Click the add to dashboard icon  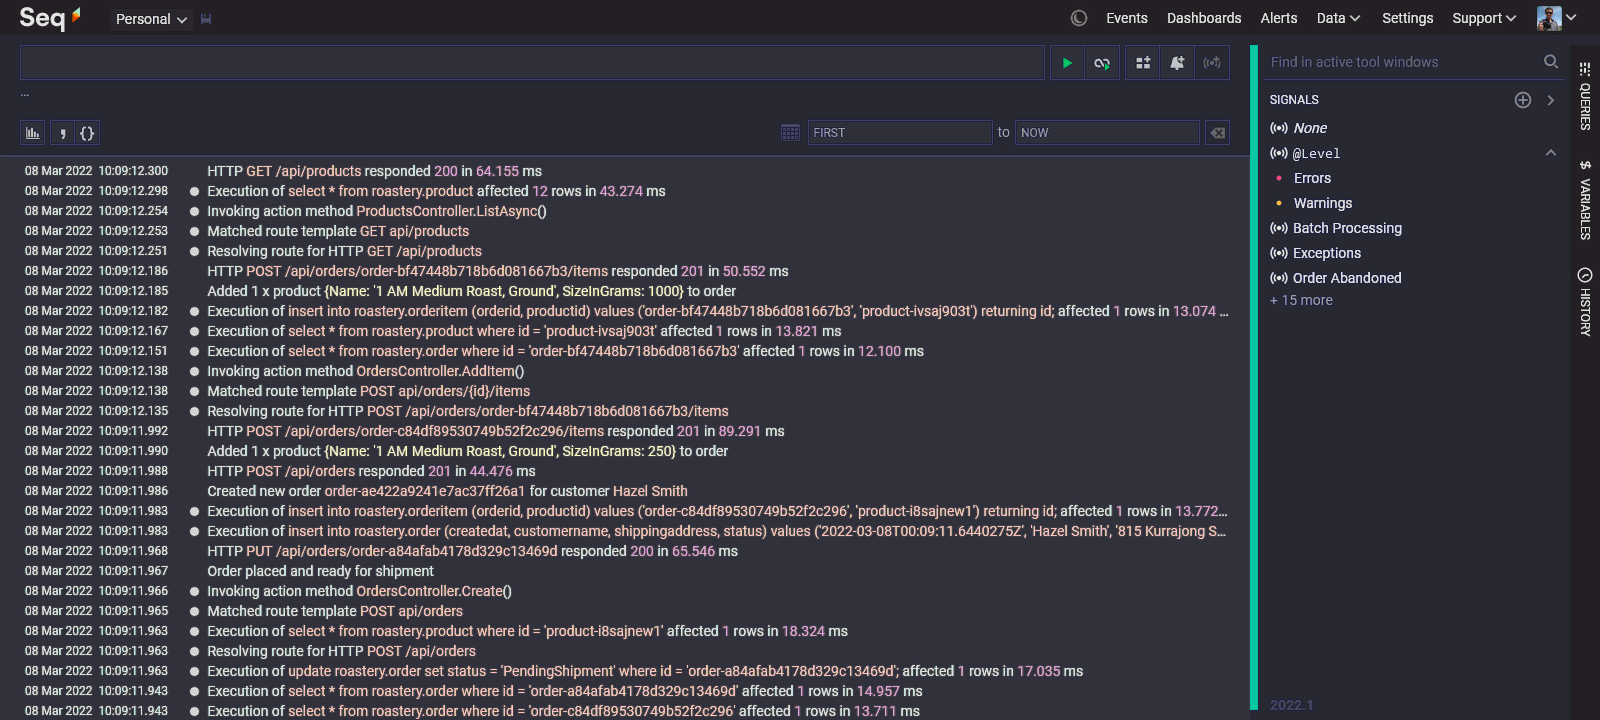click(x=1143, y=63)
